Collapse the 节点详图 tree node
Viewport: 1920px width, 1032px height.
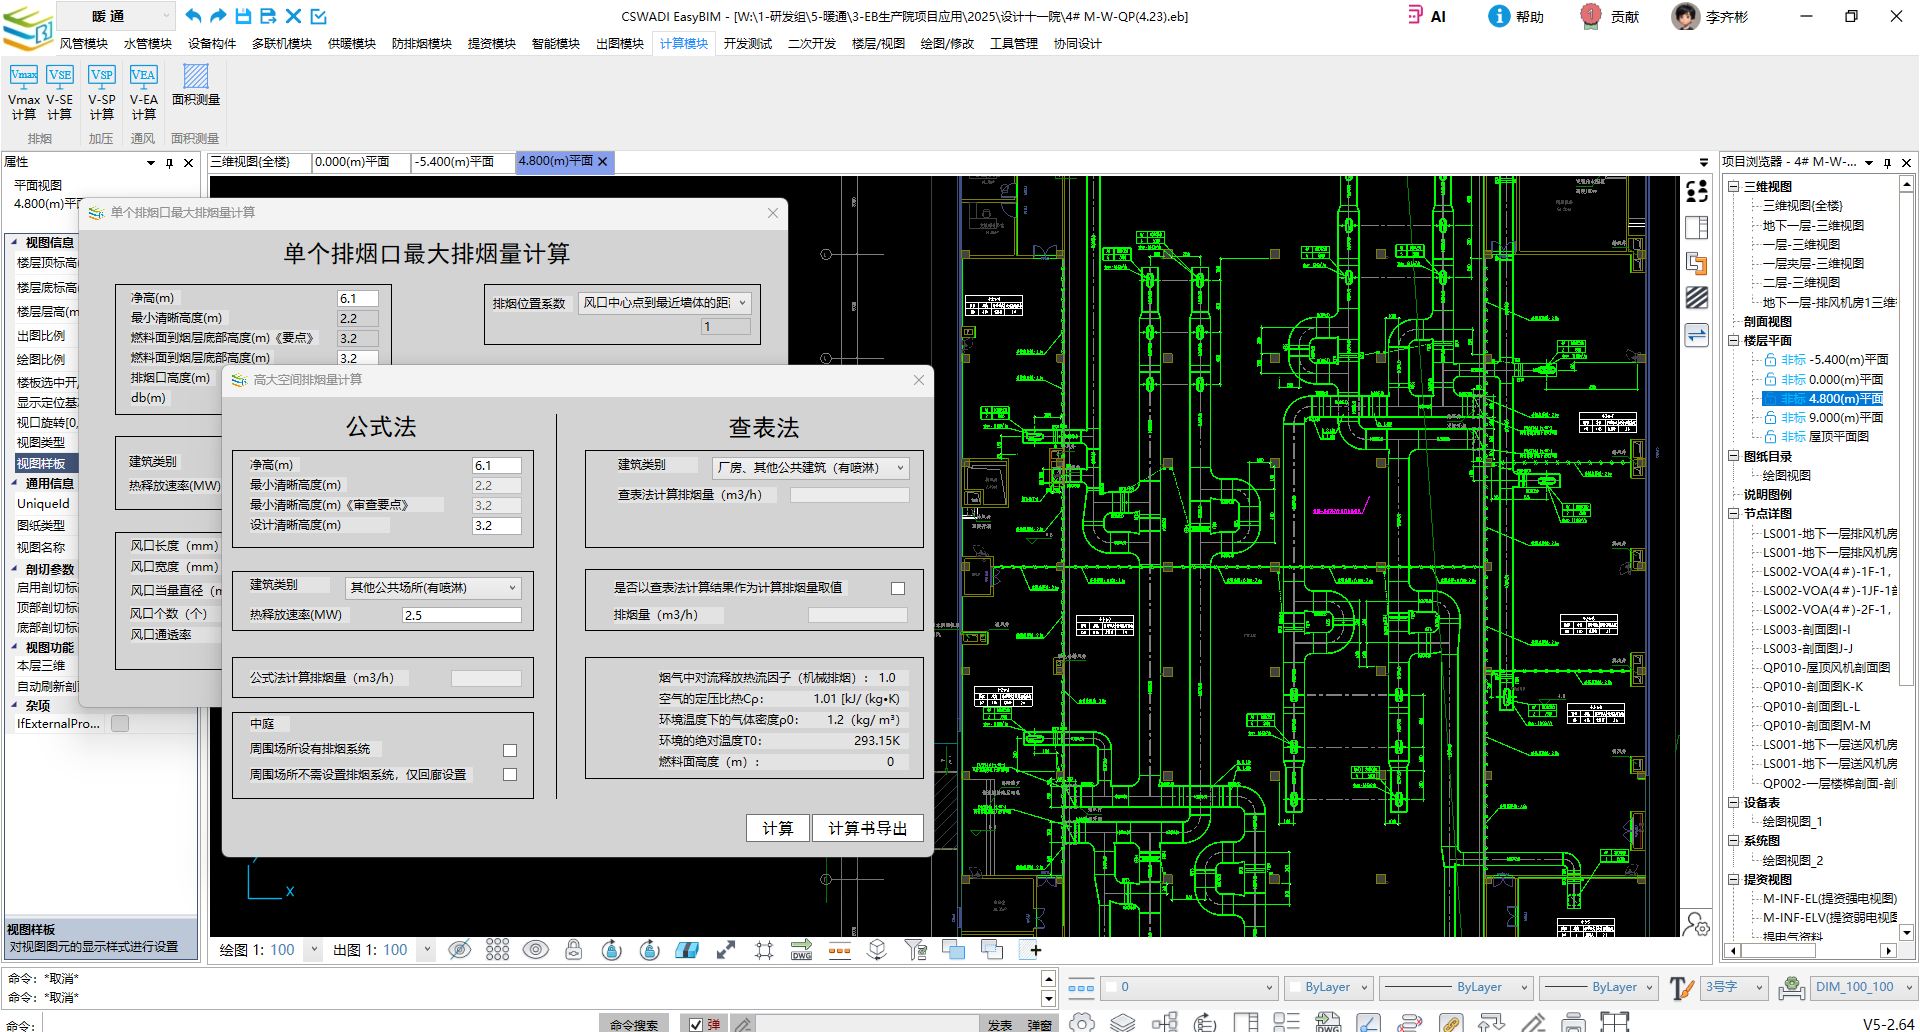1734,514
